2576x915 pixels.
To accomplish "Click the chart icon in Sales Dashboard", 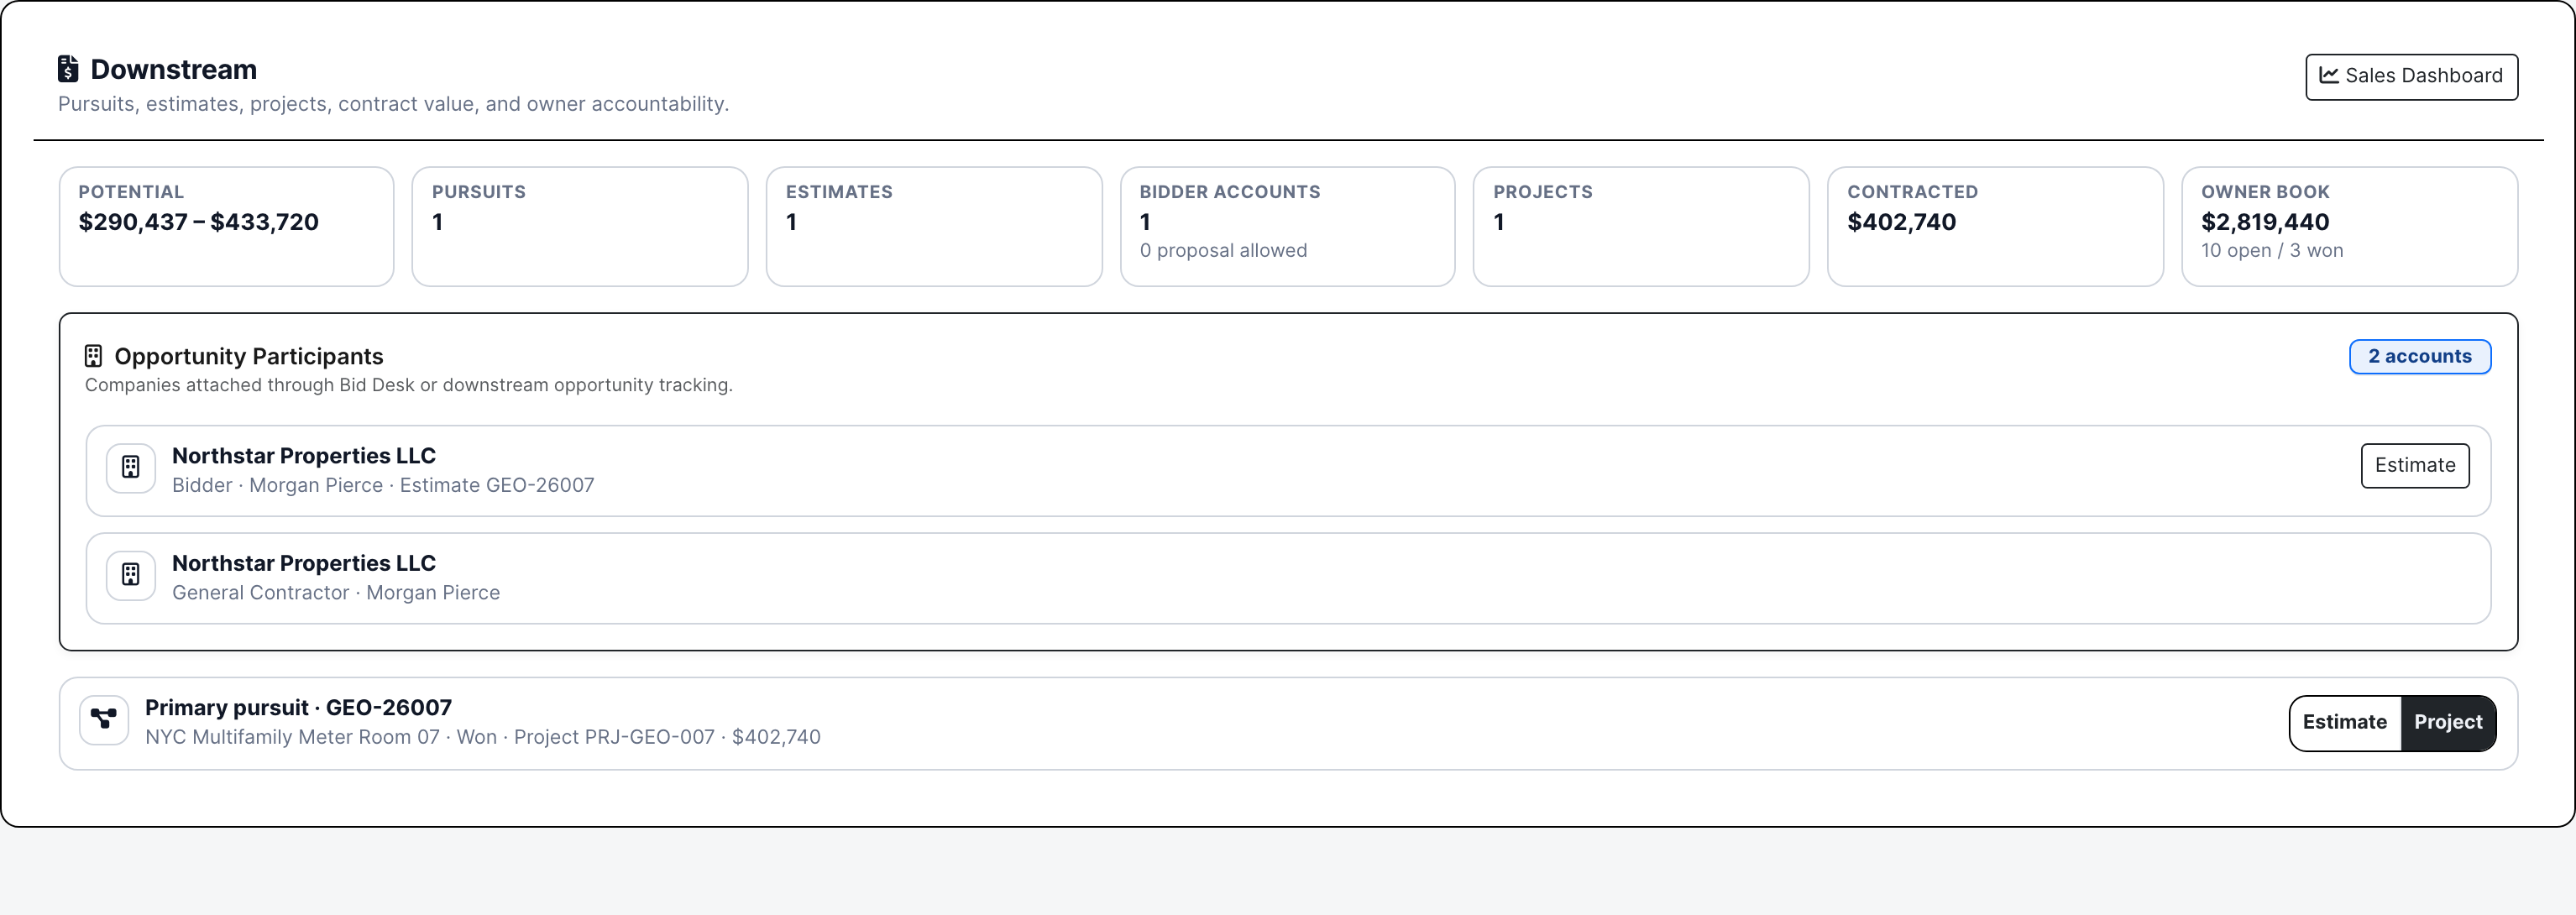I will pos(2329,75).
